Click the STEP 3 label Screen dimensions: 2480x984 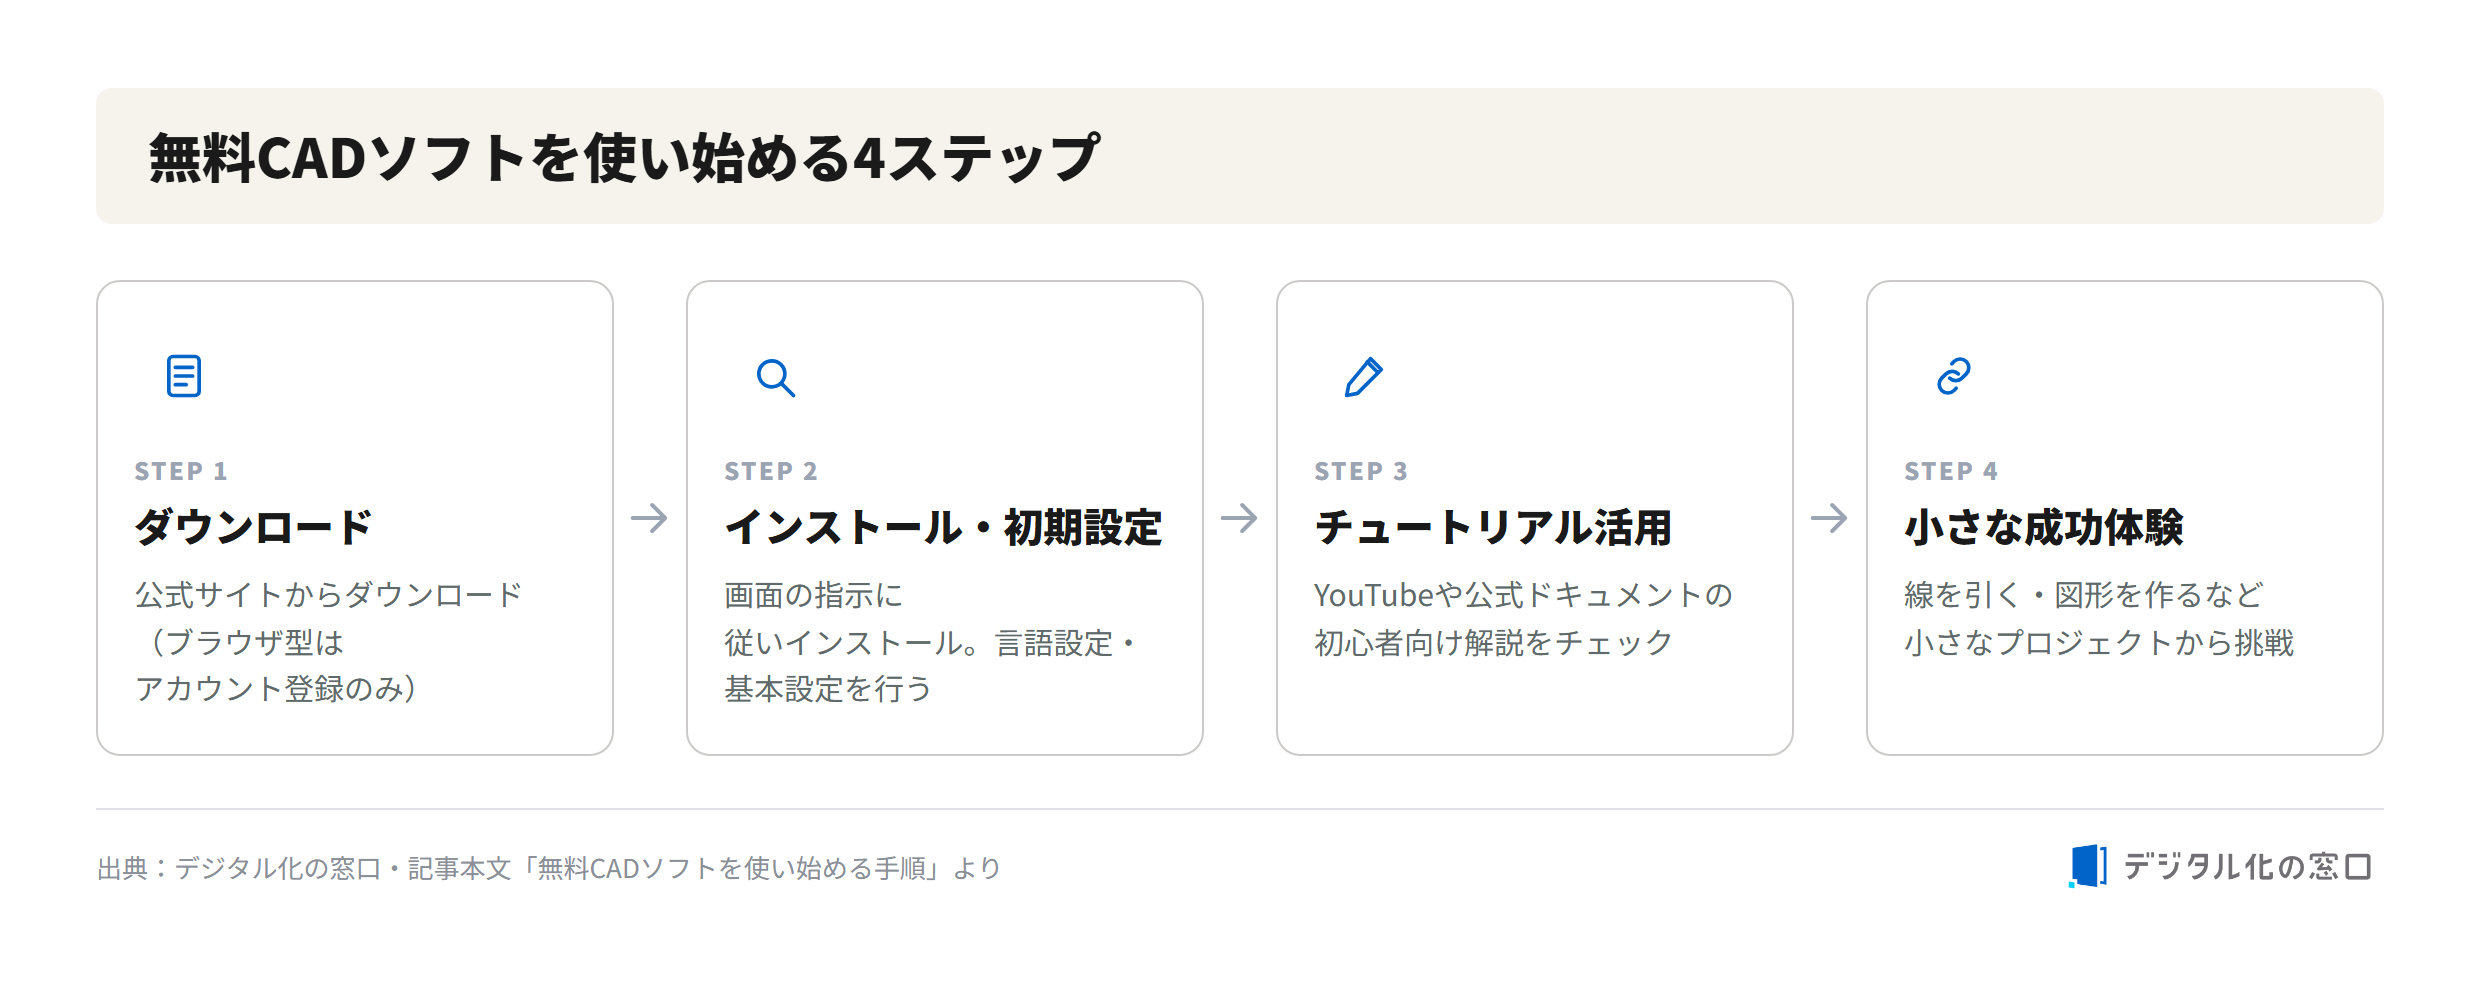click(x=1361, y=471)
